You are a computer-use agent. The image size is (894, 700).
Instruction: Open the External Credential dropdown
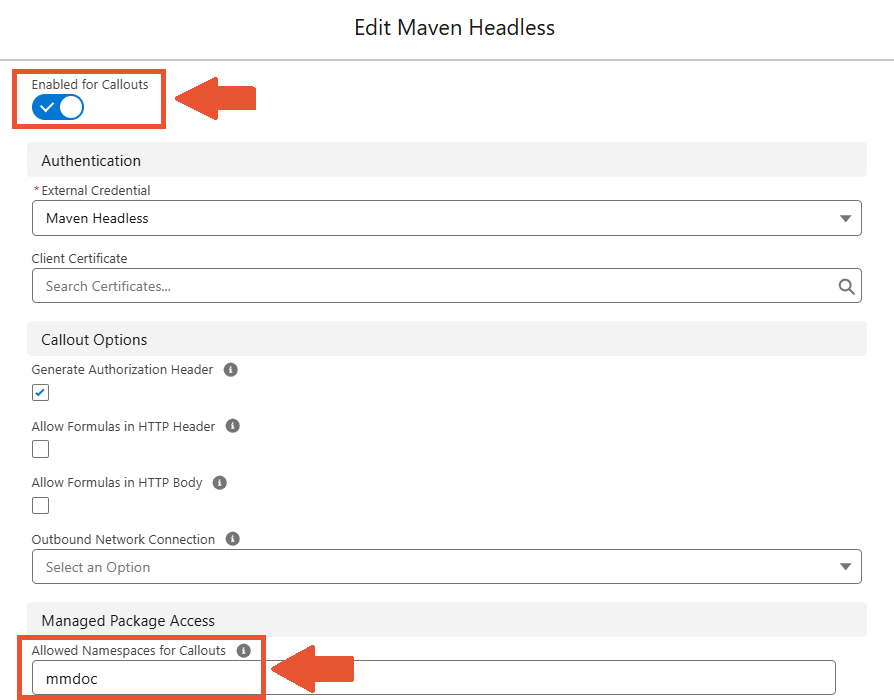[x=446, y=218]
